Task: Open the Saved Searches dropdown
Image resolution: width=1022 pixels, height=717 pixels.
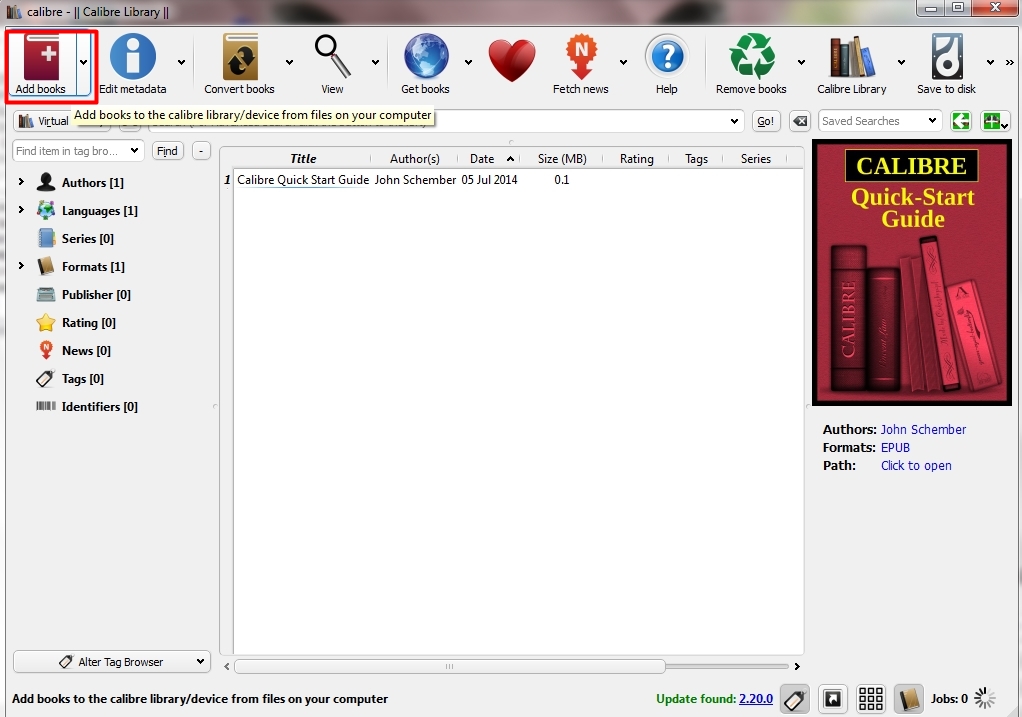Action: click(879, 121)
